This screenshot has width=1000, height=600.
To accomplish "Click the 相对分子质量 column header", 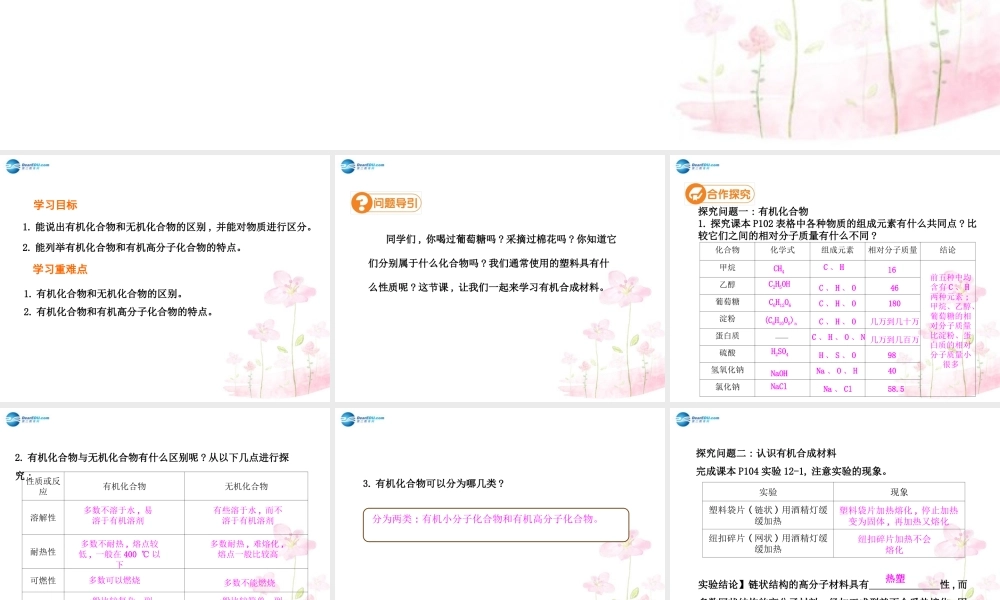I will point(892,250).
